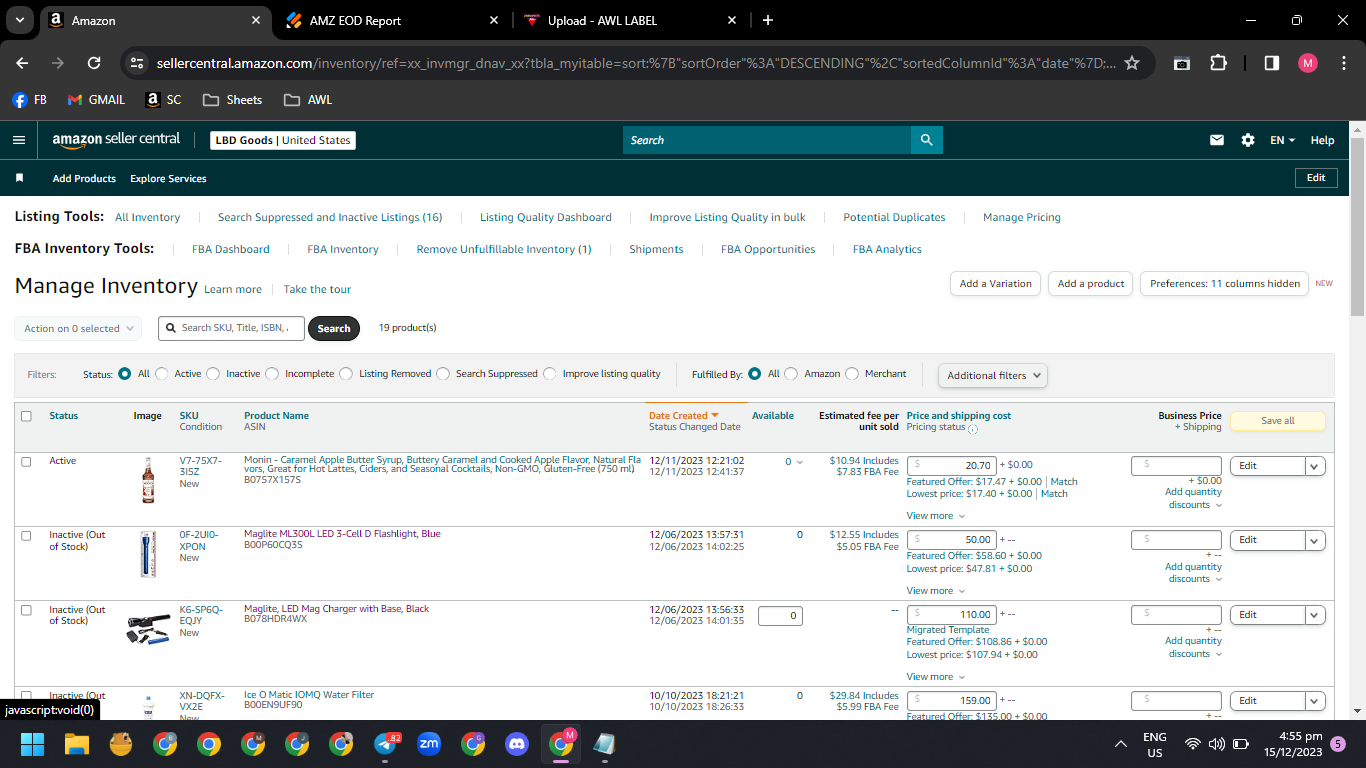1366x768 pixels.
Task: Go to Manage Pricing
Action: click(x=1022, y=217)
